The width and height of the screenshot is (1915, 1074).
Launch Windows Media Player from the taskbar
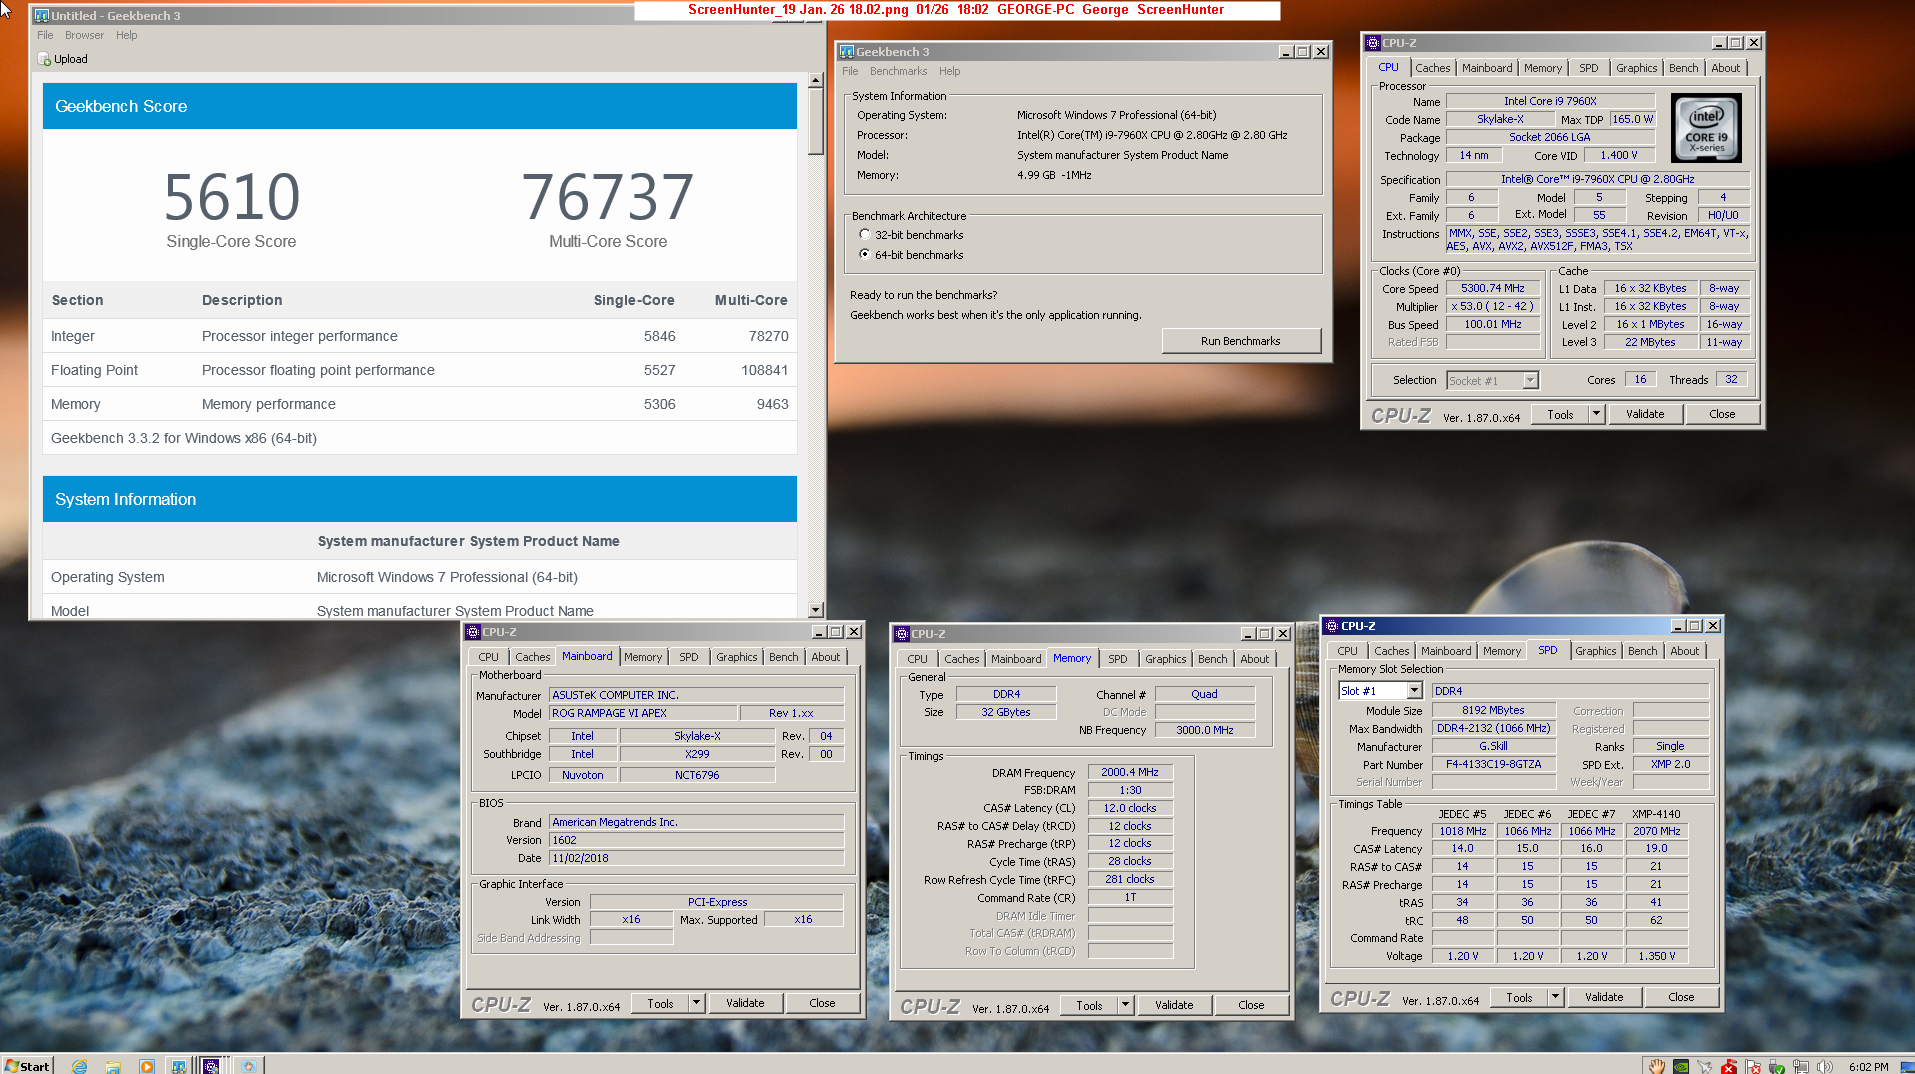pyautogui.click(x=146, y=1066)
